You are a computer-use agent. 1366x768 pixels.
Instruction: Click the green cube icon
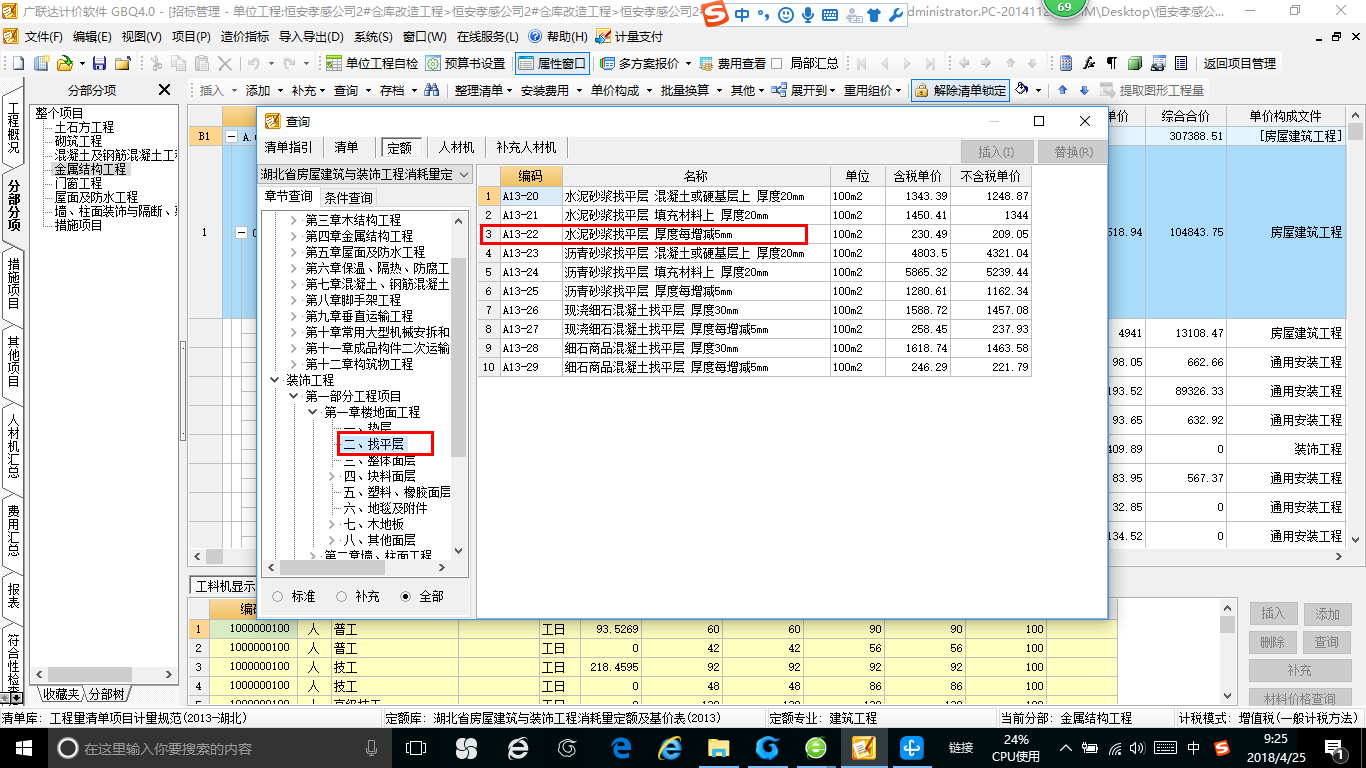tap(1134, 63)
